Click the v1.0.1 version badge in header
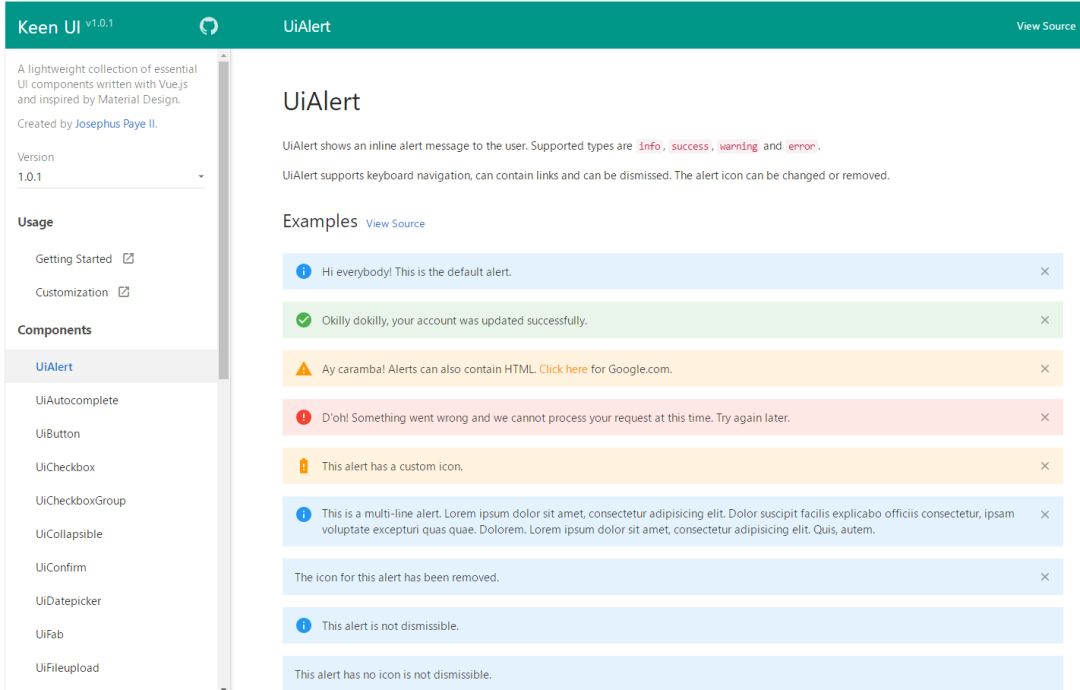Viewport: 1080px width, 690px height. click(x=99, y=23)
